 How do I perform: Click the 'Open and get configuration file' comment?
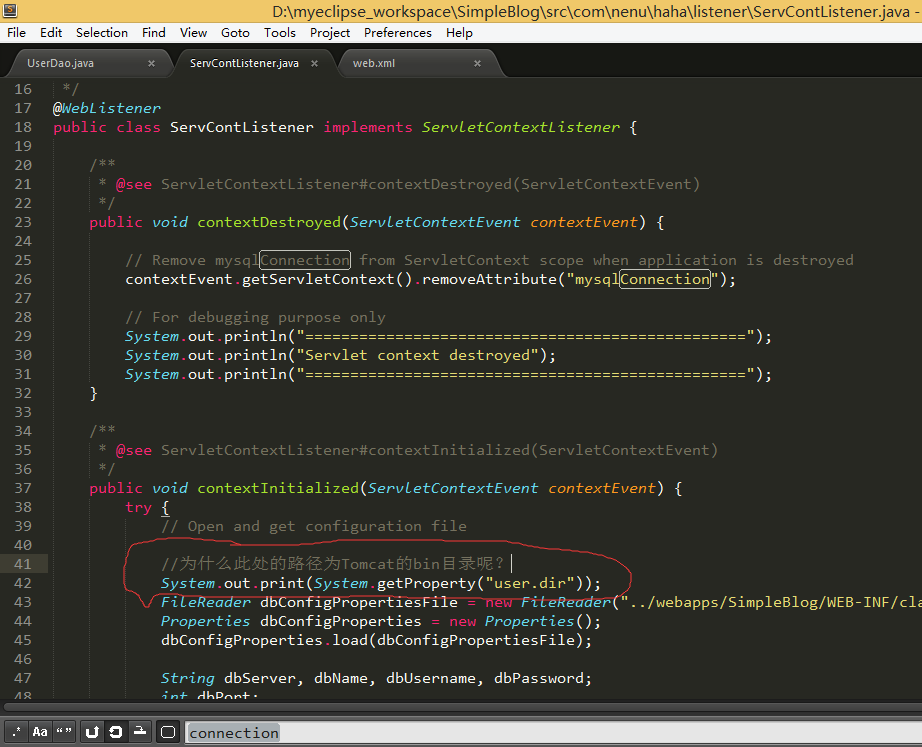click(314, 526)
